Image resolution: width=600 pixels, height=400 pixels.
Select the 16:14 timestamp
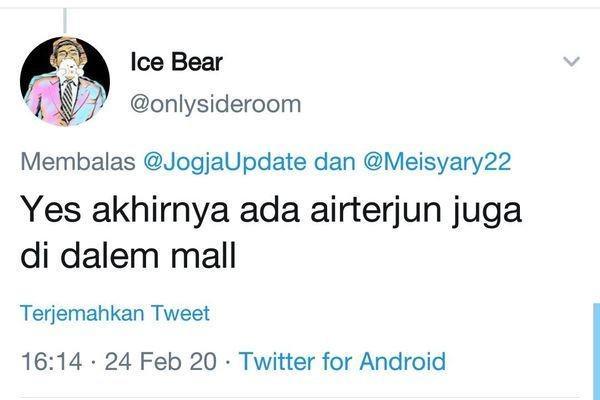[x=51, y=361]
